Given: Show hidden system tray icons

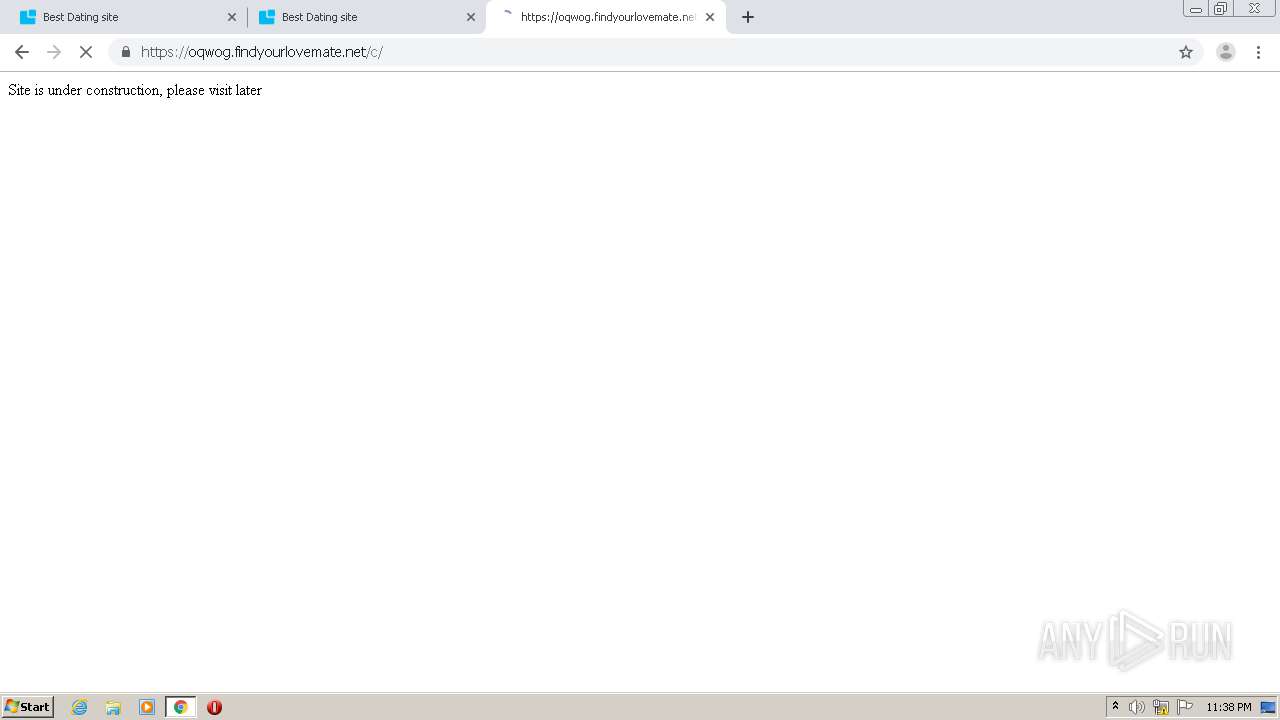Looking at the screenshot, I should (x=1115, y=707).
